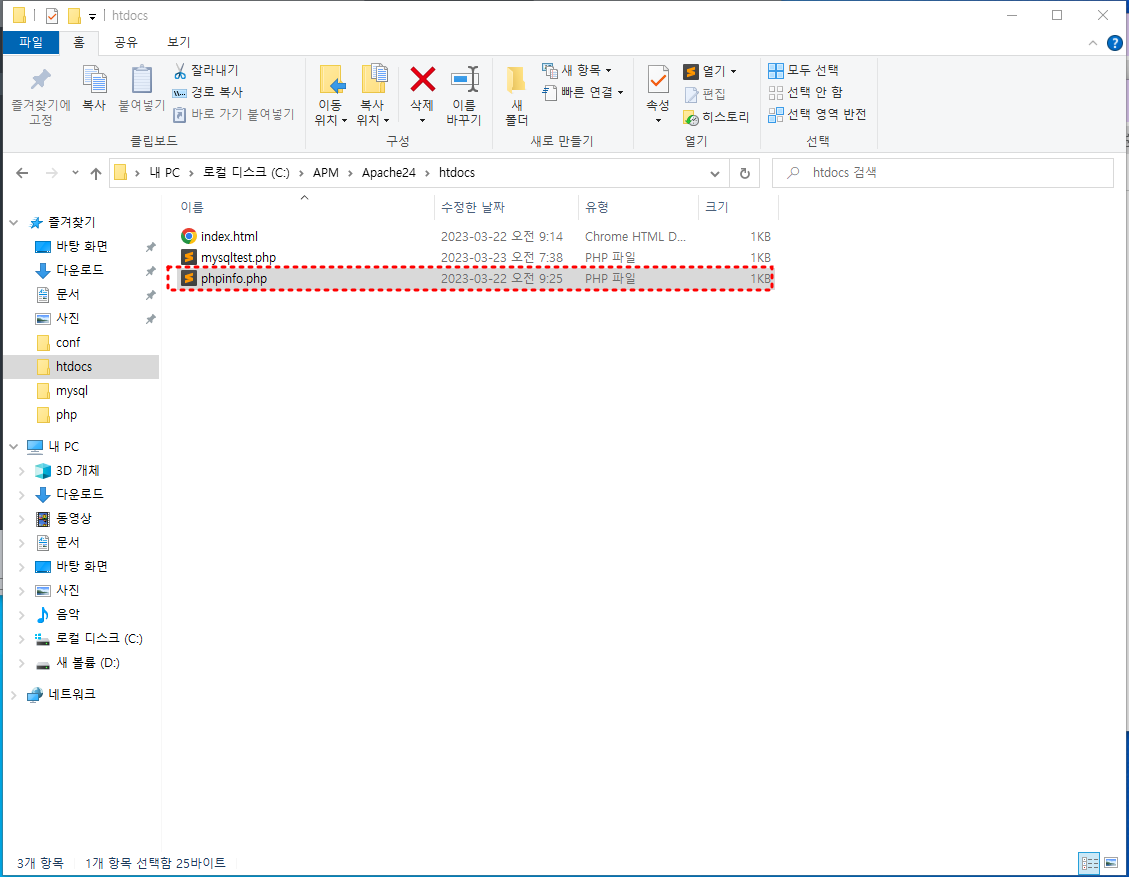This screenshot has width=1129, height=877.
Task: Click the Edit (편집) command
Action: pos(705,94)
